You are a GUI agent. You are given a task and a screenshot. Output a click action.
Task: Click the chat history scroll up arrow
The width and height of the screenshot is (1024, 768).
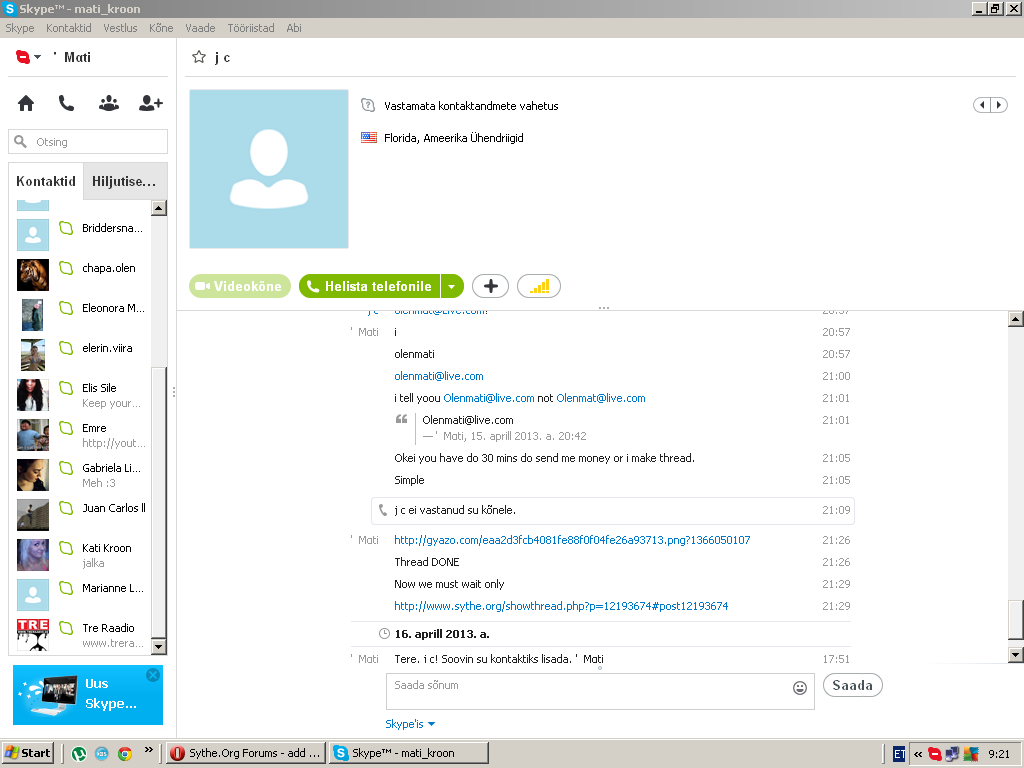pyautogui.click(x=1016, y=319)
